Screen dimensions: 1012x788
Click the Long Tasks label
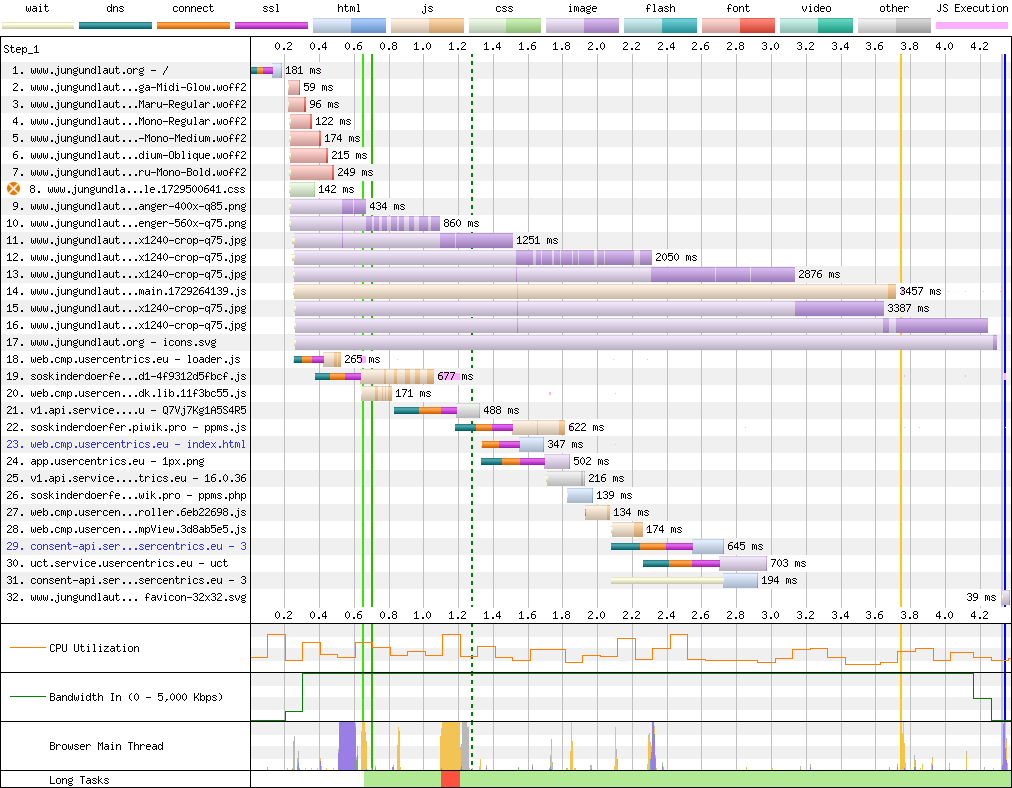coord(79,780)
